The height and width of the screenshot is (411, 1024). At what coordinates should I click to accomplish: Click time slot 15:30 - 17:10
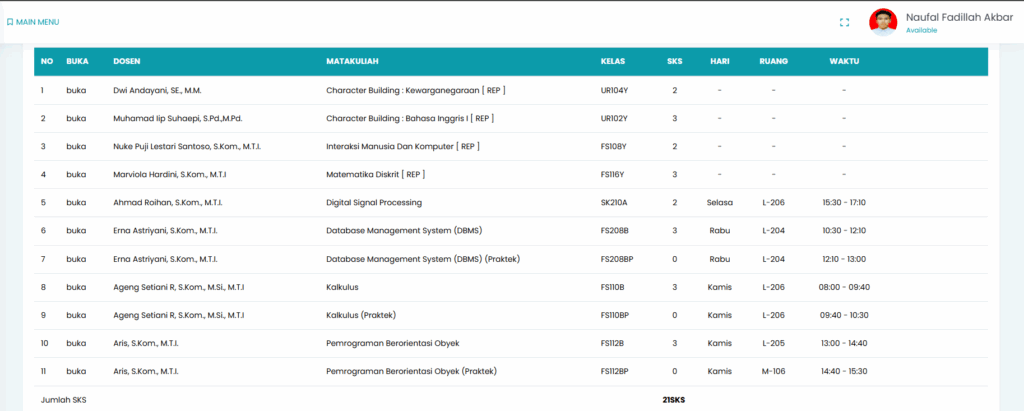tap(844, 203)
